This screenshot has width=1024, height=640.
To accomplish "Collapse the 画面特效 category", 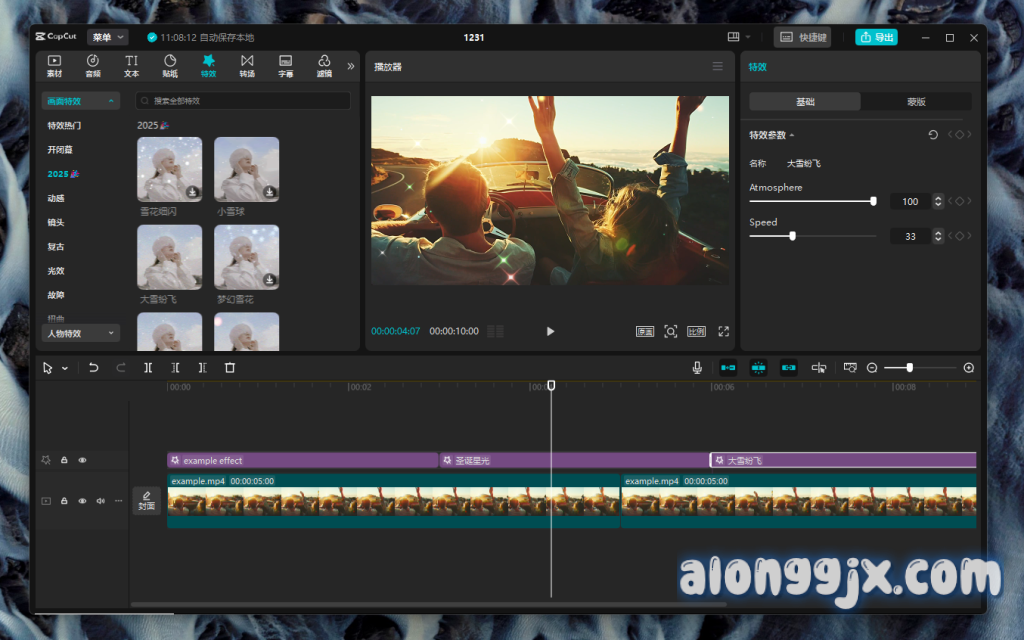I will 81,101.
